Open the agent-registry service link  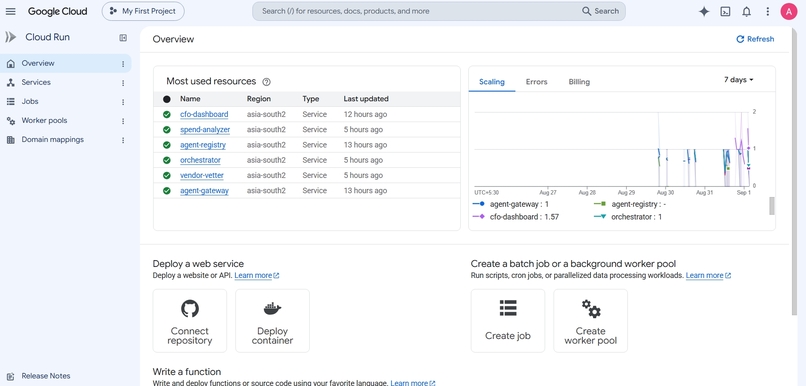pos(203,145)
